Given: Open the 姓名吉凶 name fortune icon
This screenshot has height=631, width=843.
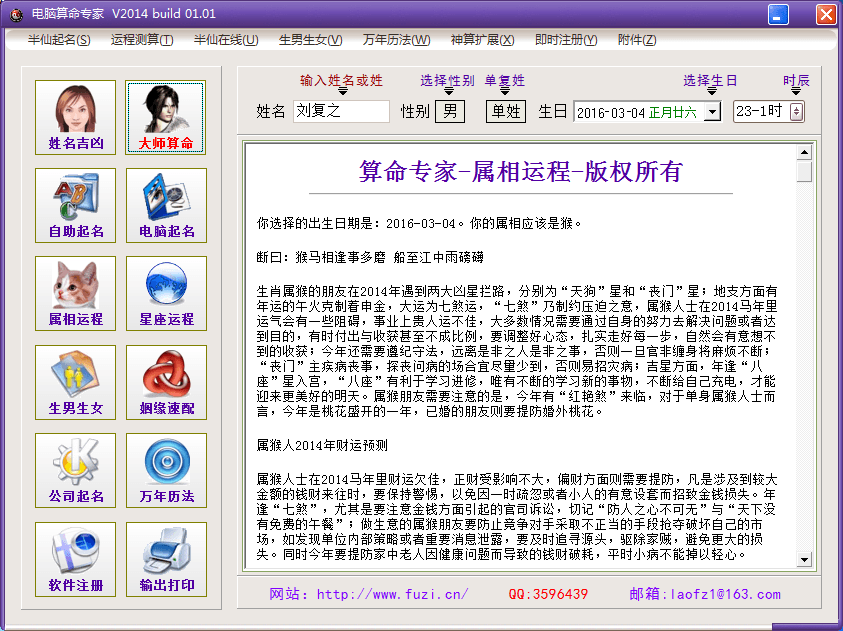Looking at the screenshot, I should 75,117.
